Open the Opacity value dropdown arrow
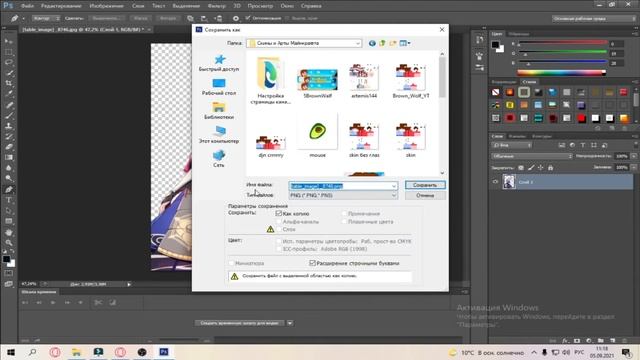This screenshot has width=640, height=360. click(633, 156)
